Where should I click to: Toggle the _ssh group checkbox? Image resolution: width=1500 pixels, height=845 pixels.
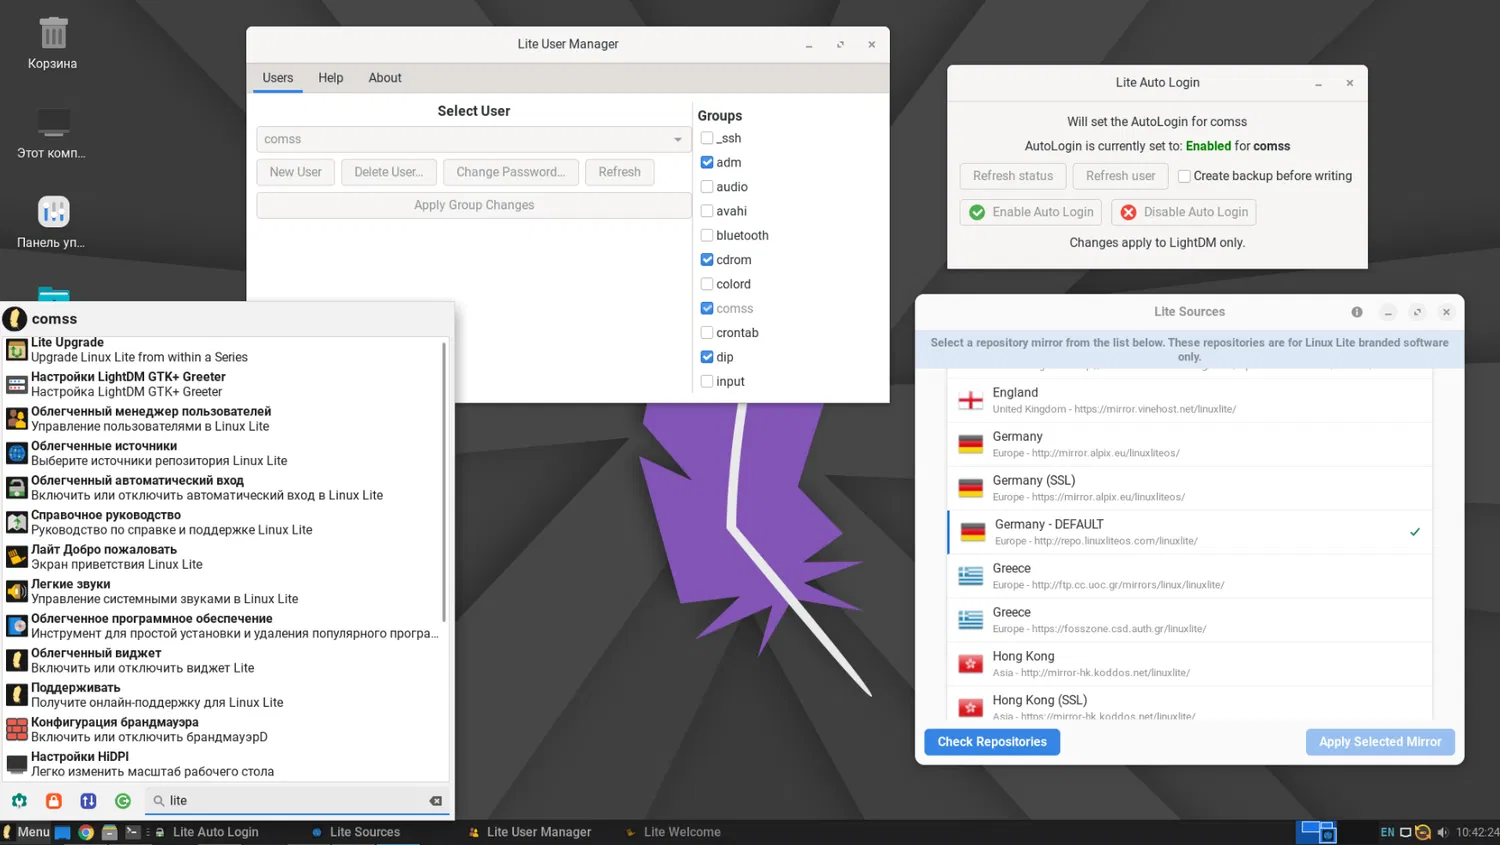click(707, 138)
